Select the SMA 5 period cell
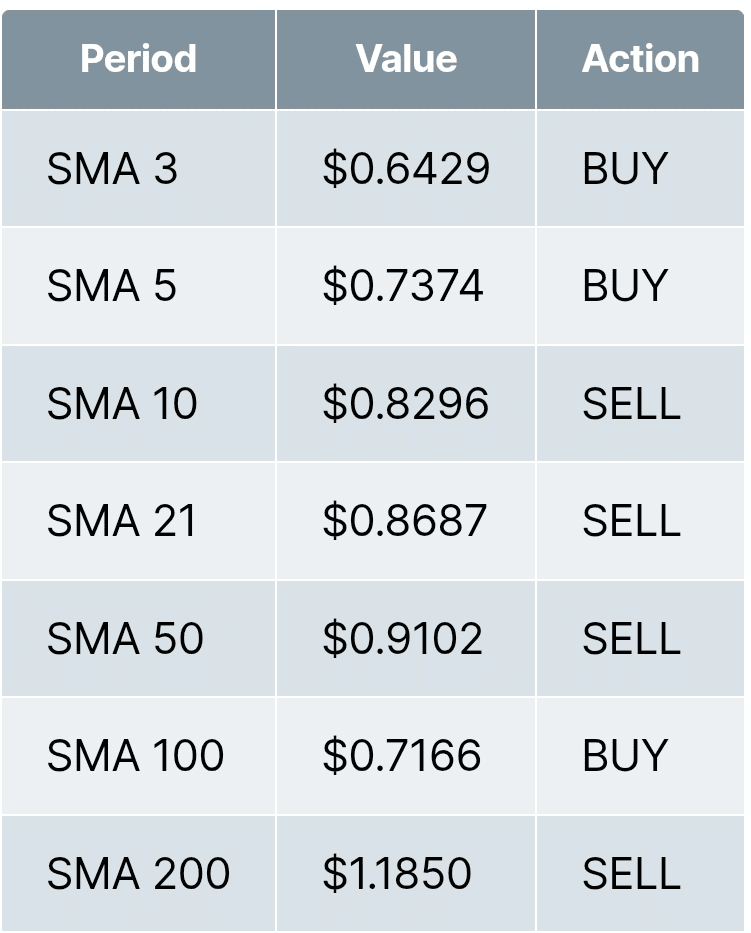The height and width of the screenshot is (933, 751). pyautogui.click(x=112, y=286)
